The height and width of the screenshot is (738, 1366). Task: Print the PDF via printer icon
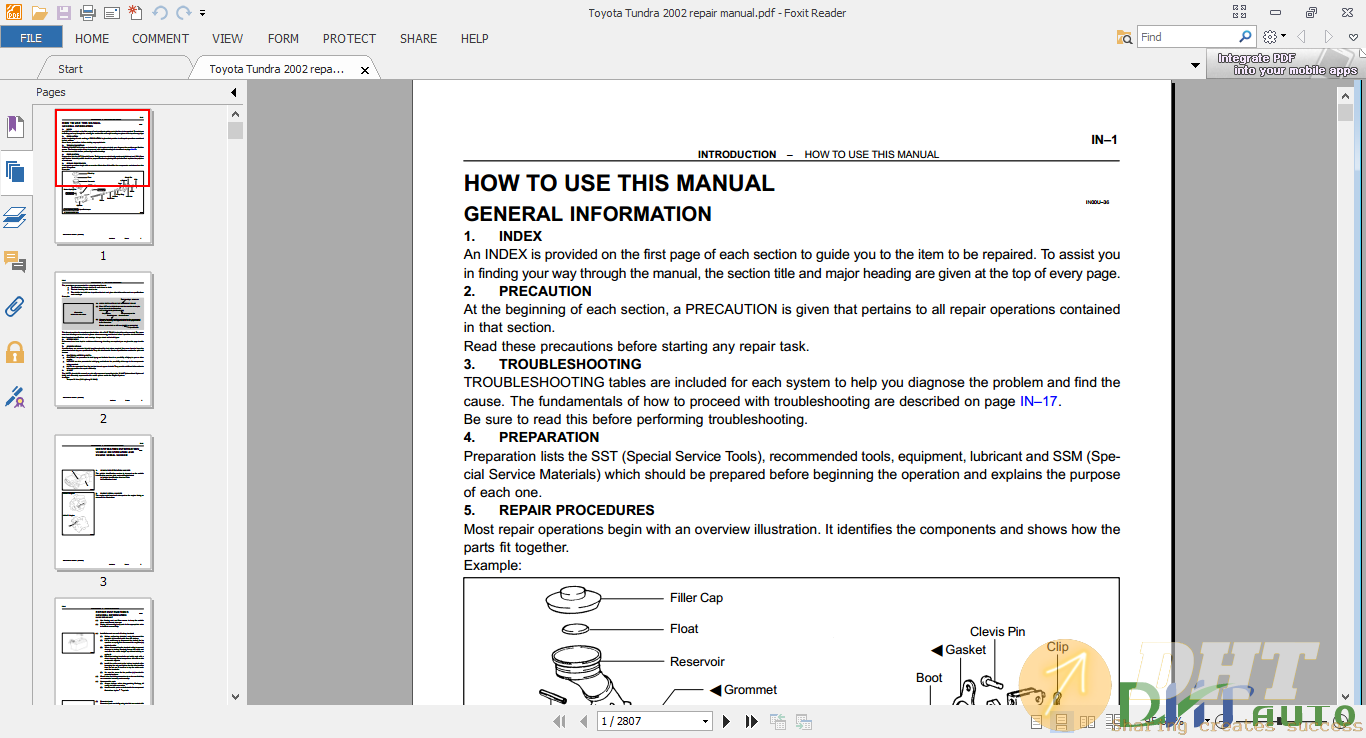coord(88,13)
